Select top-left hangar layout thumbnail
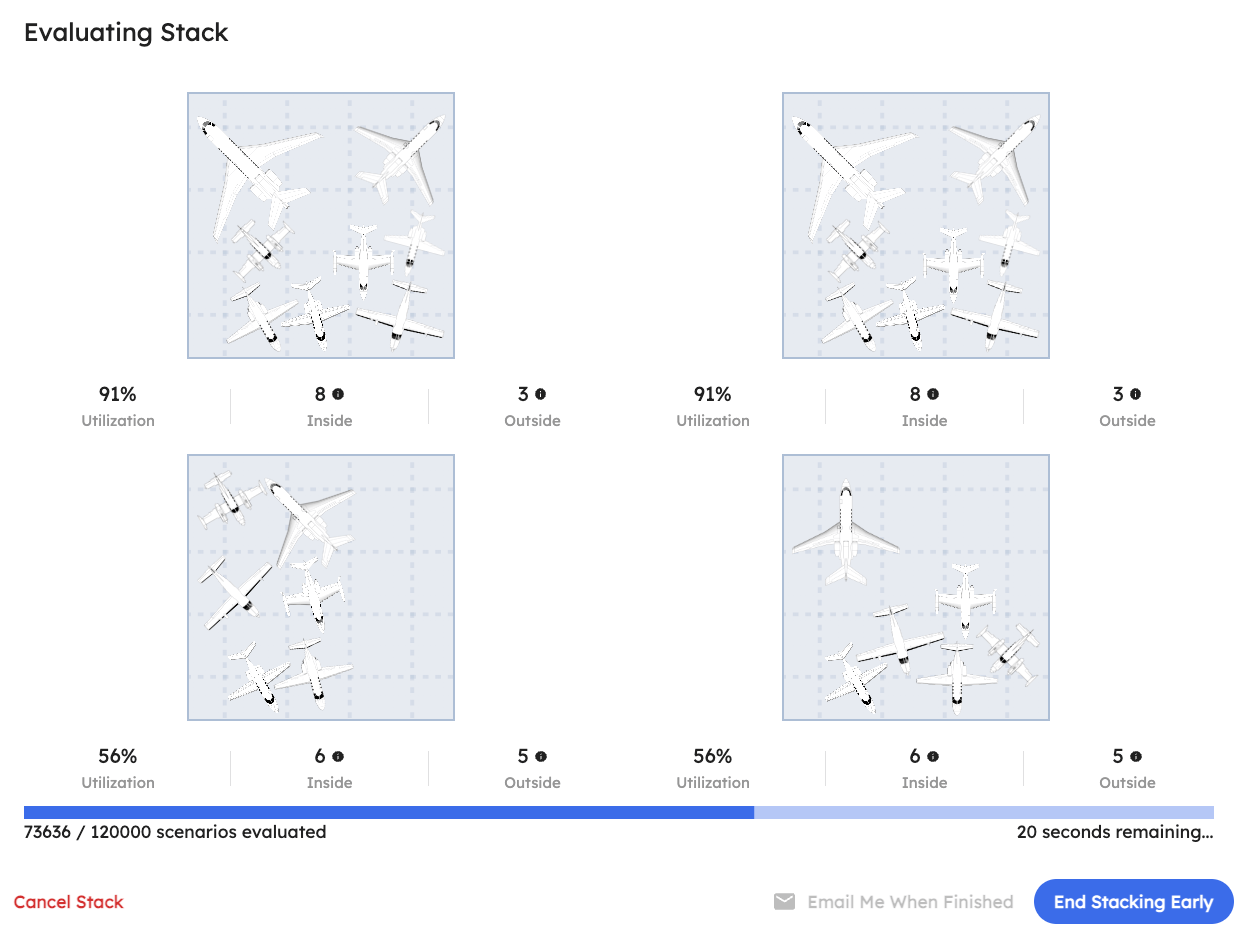Image resolution: width=1241 pixels, height=937 pixels. coord(321,226)
